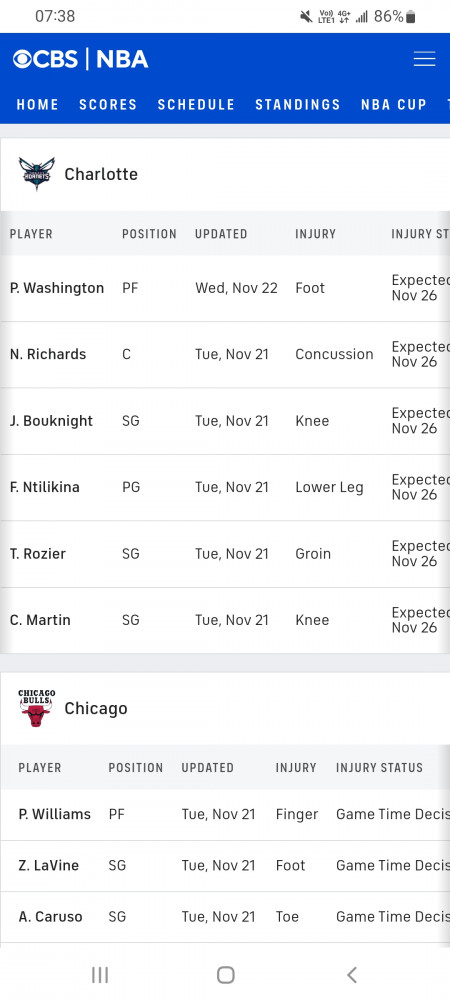This screenshot has width=450, height=1000.
Task: Select the NBA CUP tab
Action: point(394,105)
